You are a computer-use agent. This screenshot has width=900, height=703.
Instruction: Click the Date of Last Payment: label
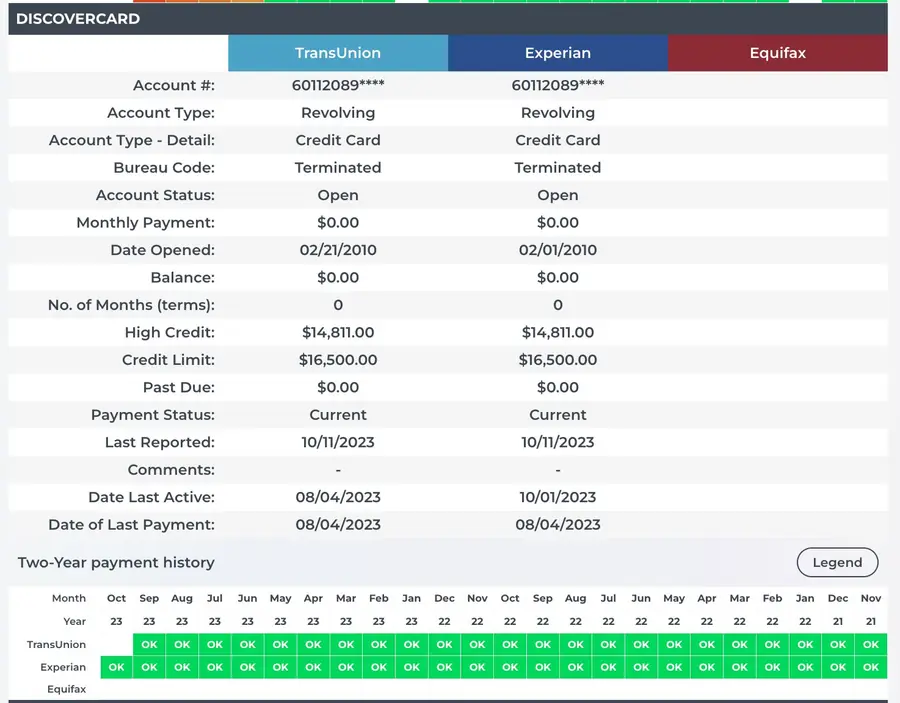(x=132, y=525)
